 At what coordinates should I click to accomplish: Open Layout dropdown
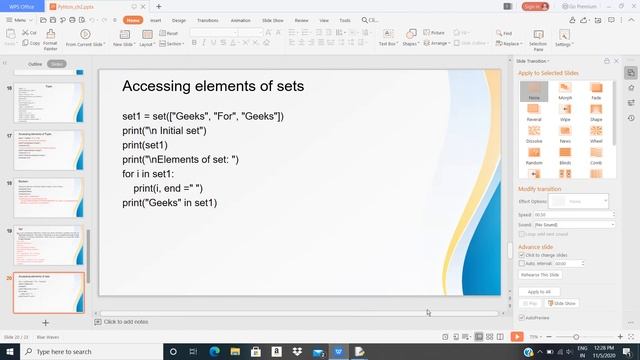pos(147,44)
